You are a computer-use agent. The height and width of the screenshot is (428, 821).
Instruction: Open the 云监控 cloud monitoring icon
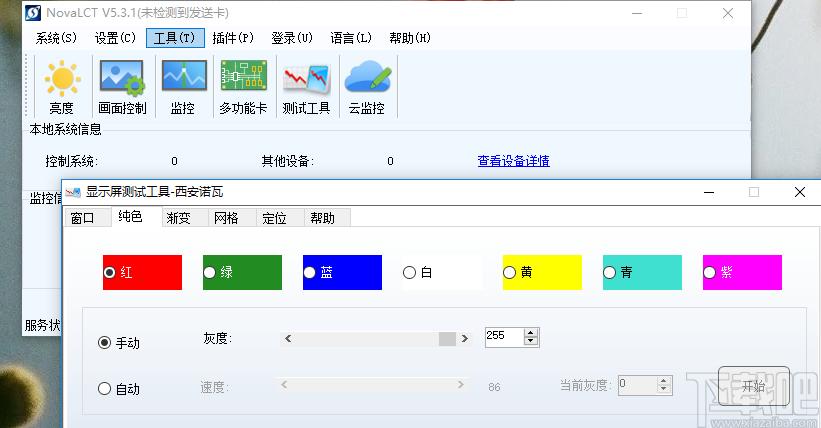click(x=367, y=87)
